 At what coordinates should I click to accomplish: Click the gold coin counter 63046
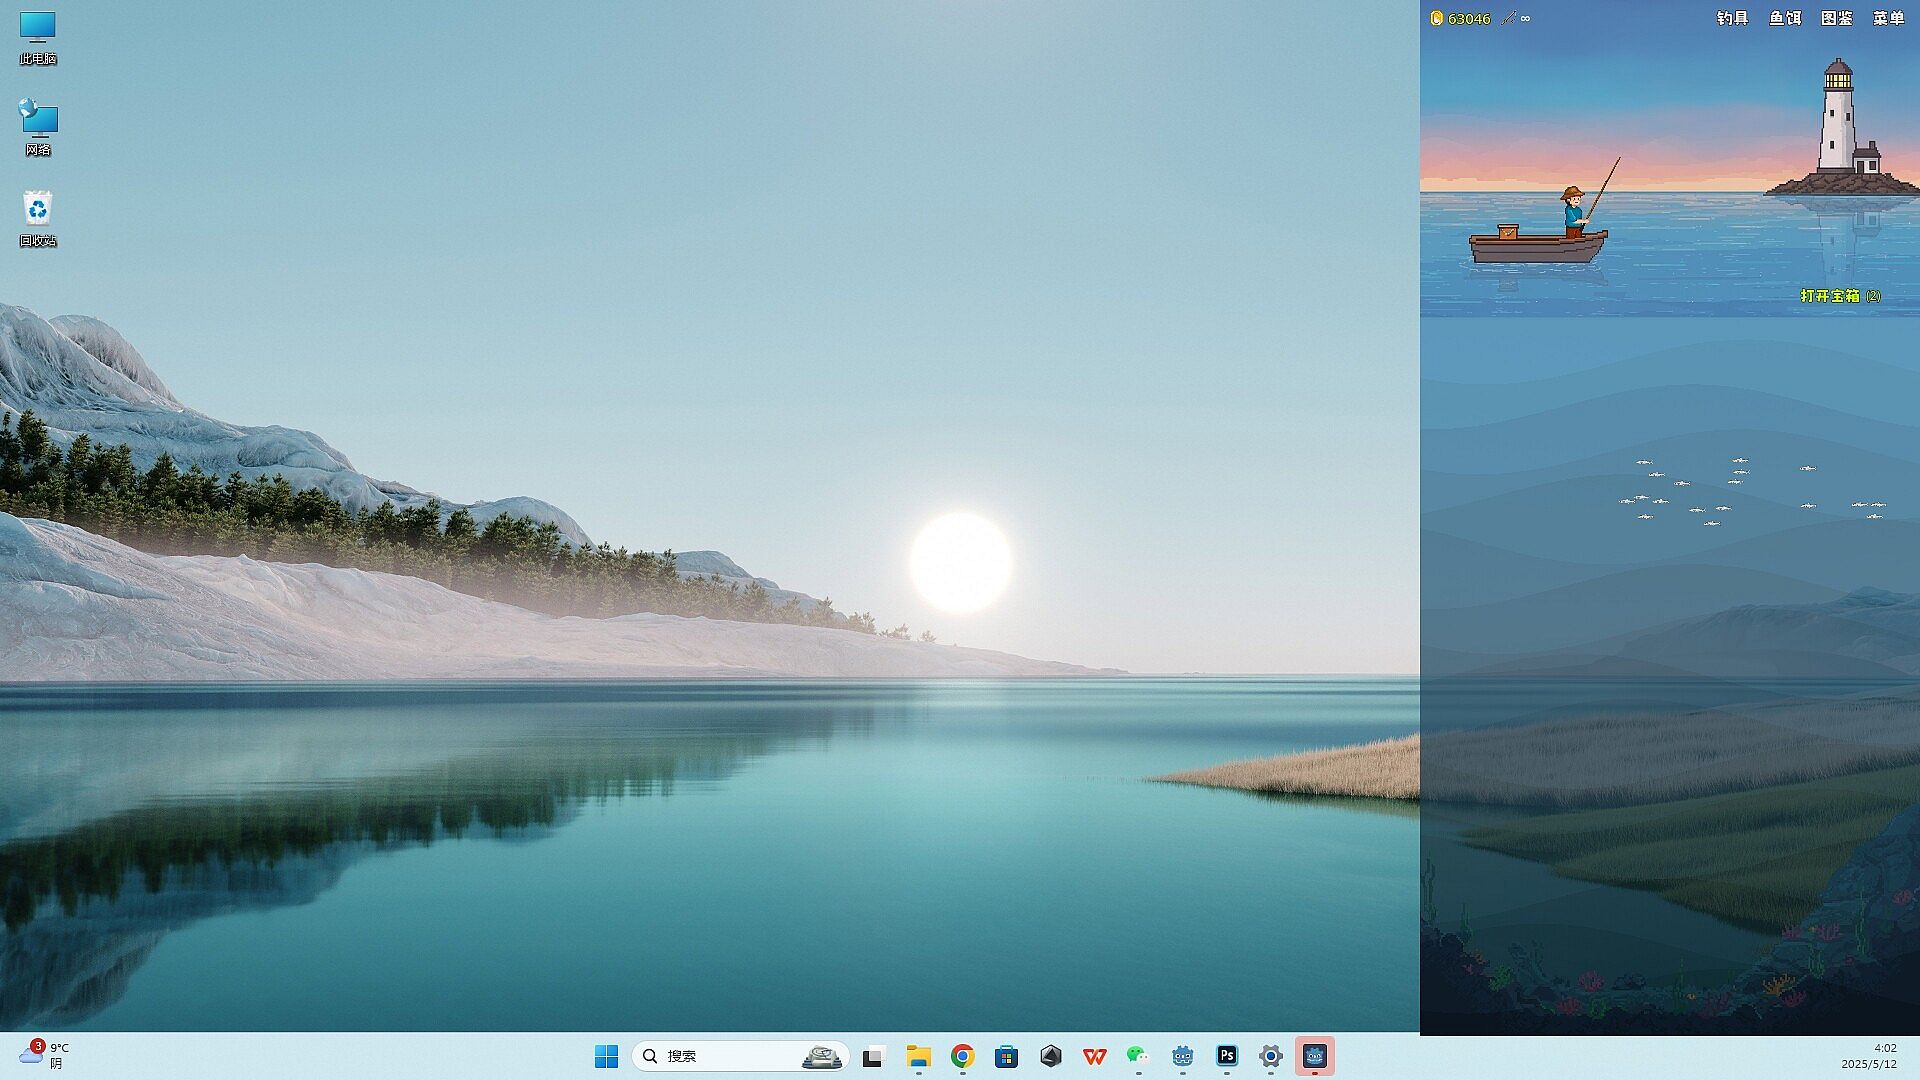coord(1460,18)
